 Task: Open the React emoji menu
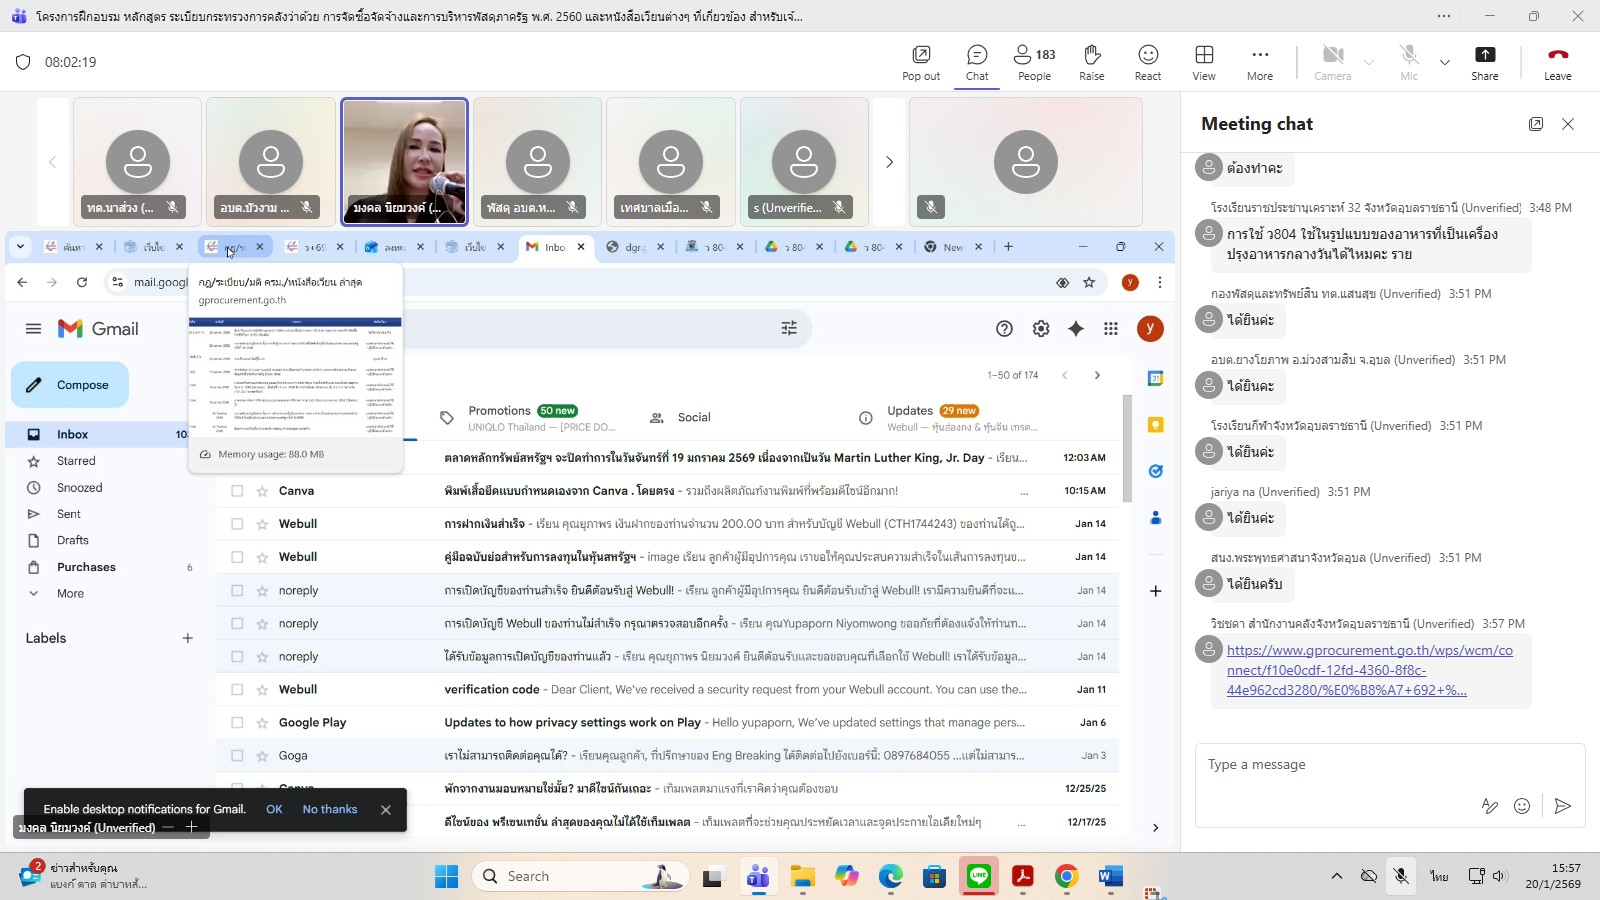pos(1147,62)
